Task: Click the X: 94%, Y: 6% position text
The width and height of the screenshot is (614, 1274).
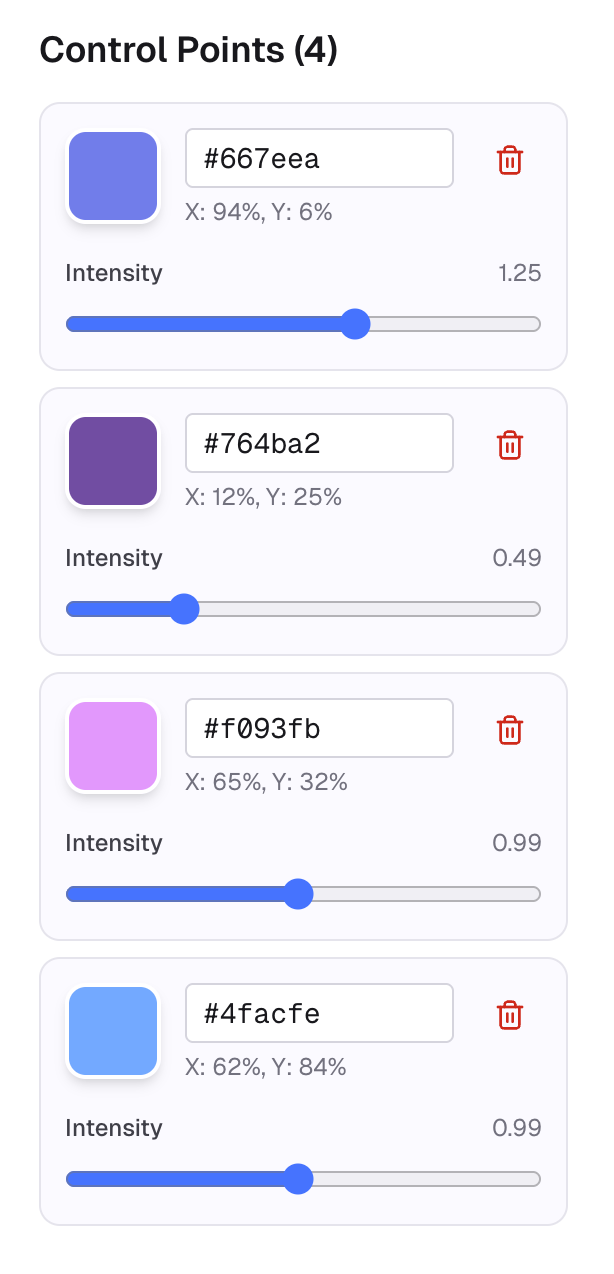Action: pos(259,212)
